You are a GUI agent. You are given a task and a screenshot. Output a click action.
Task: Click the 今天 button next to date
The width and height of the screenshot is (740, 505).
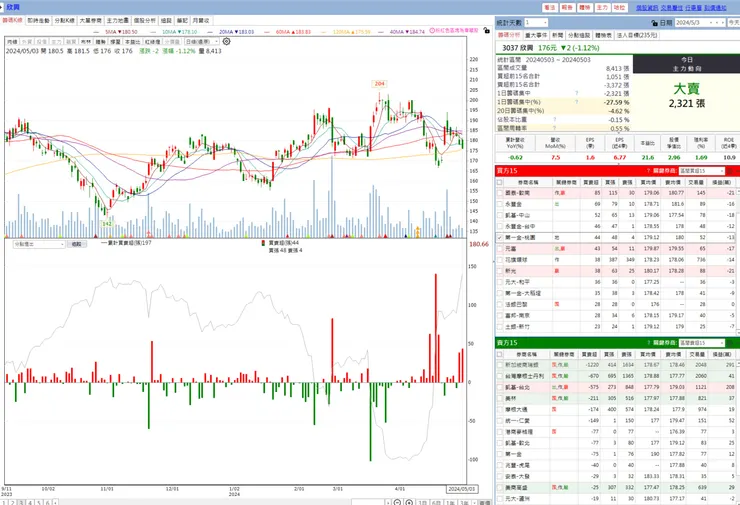[734, 23]
